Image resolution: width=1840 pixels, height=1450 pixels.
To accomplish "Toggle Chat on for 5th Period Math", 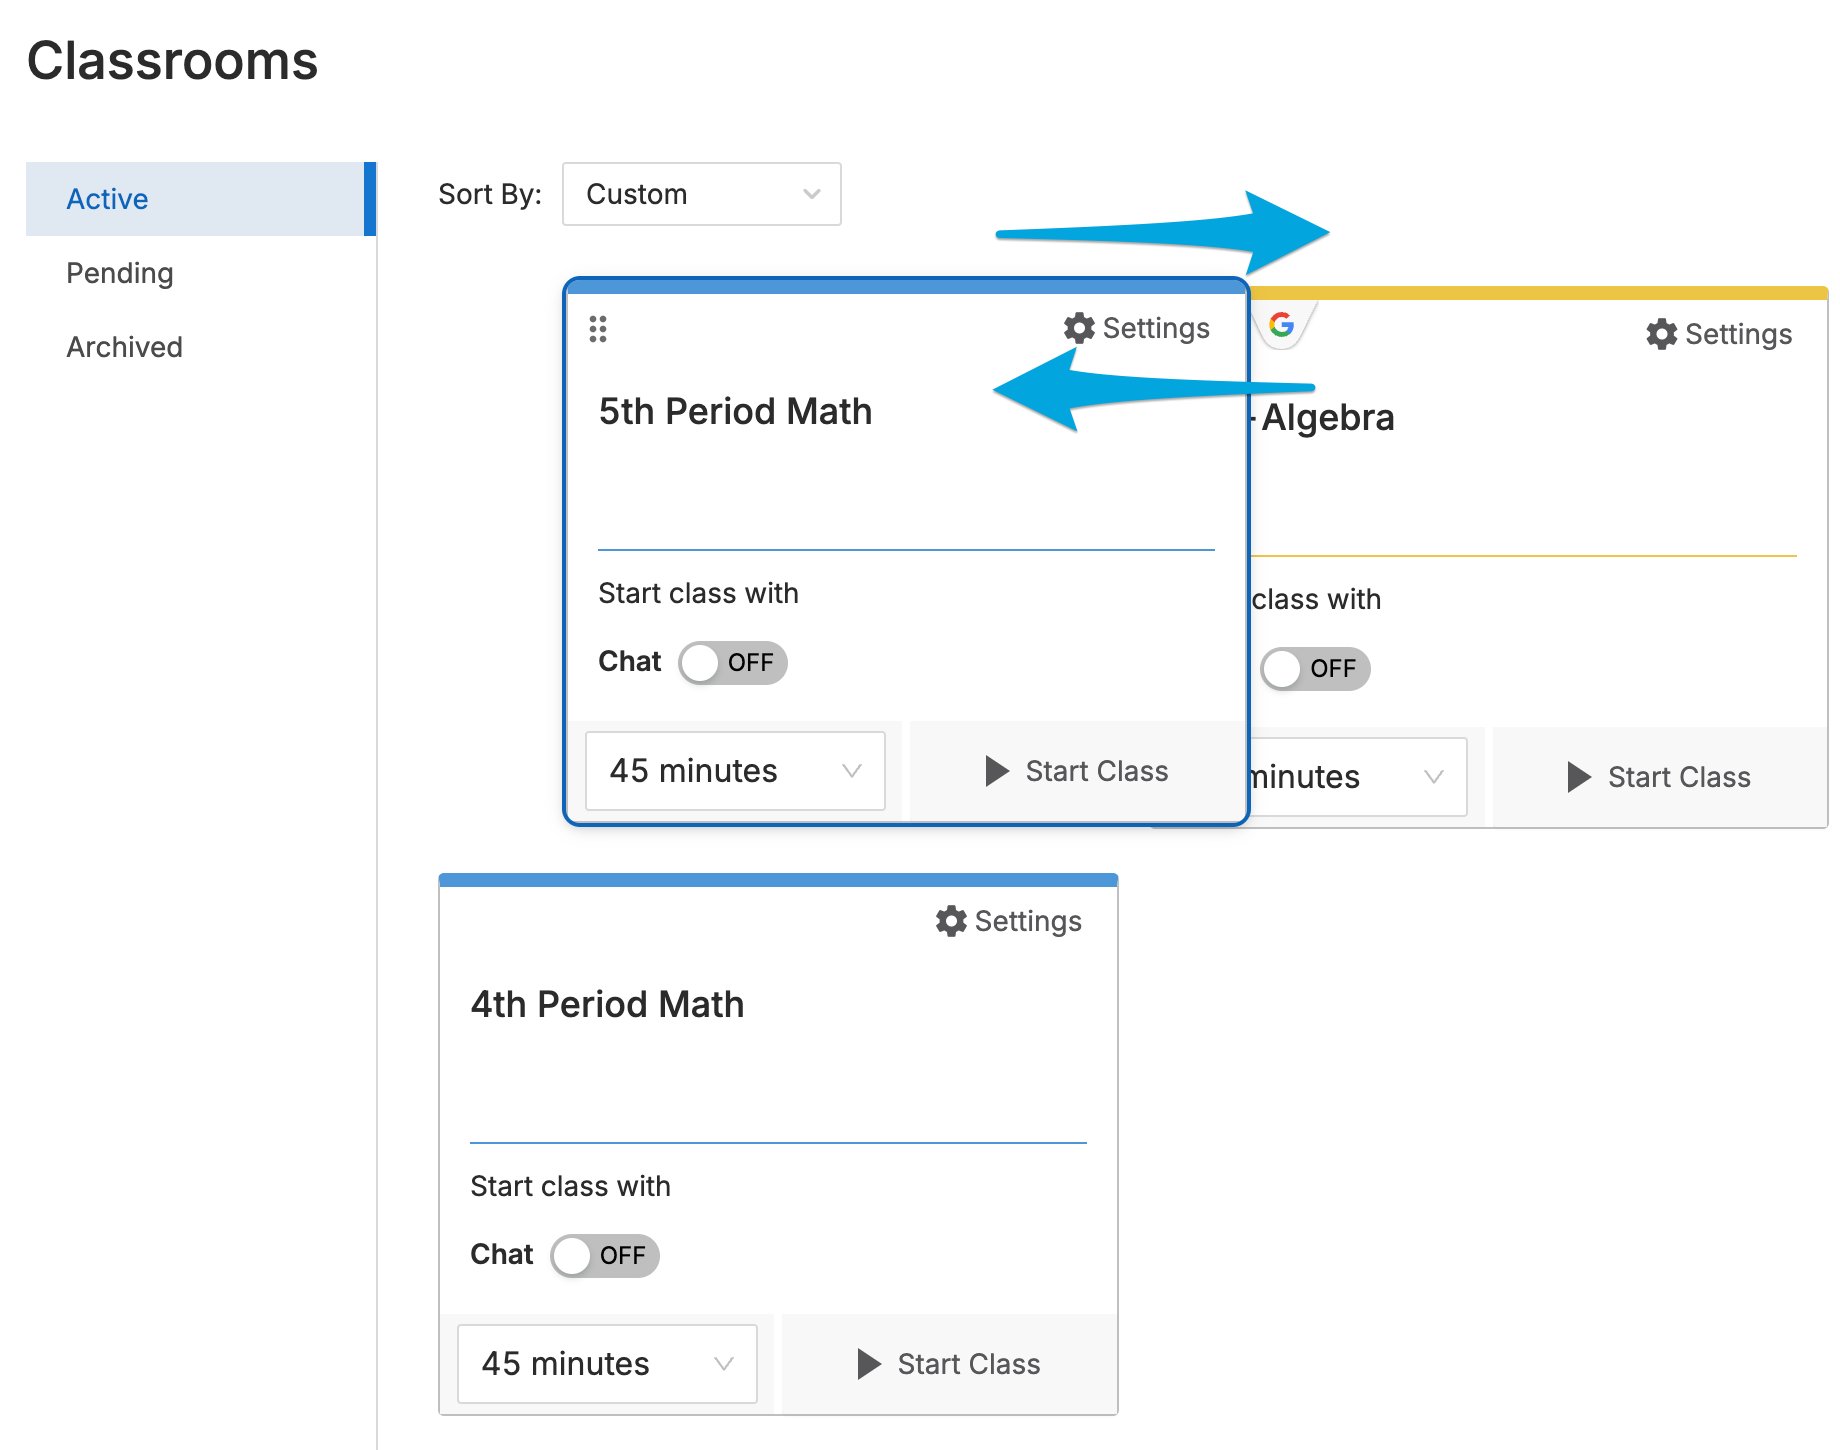I will pyautogui.click(x=733, y=663).
